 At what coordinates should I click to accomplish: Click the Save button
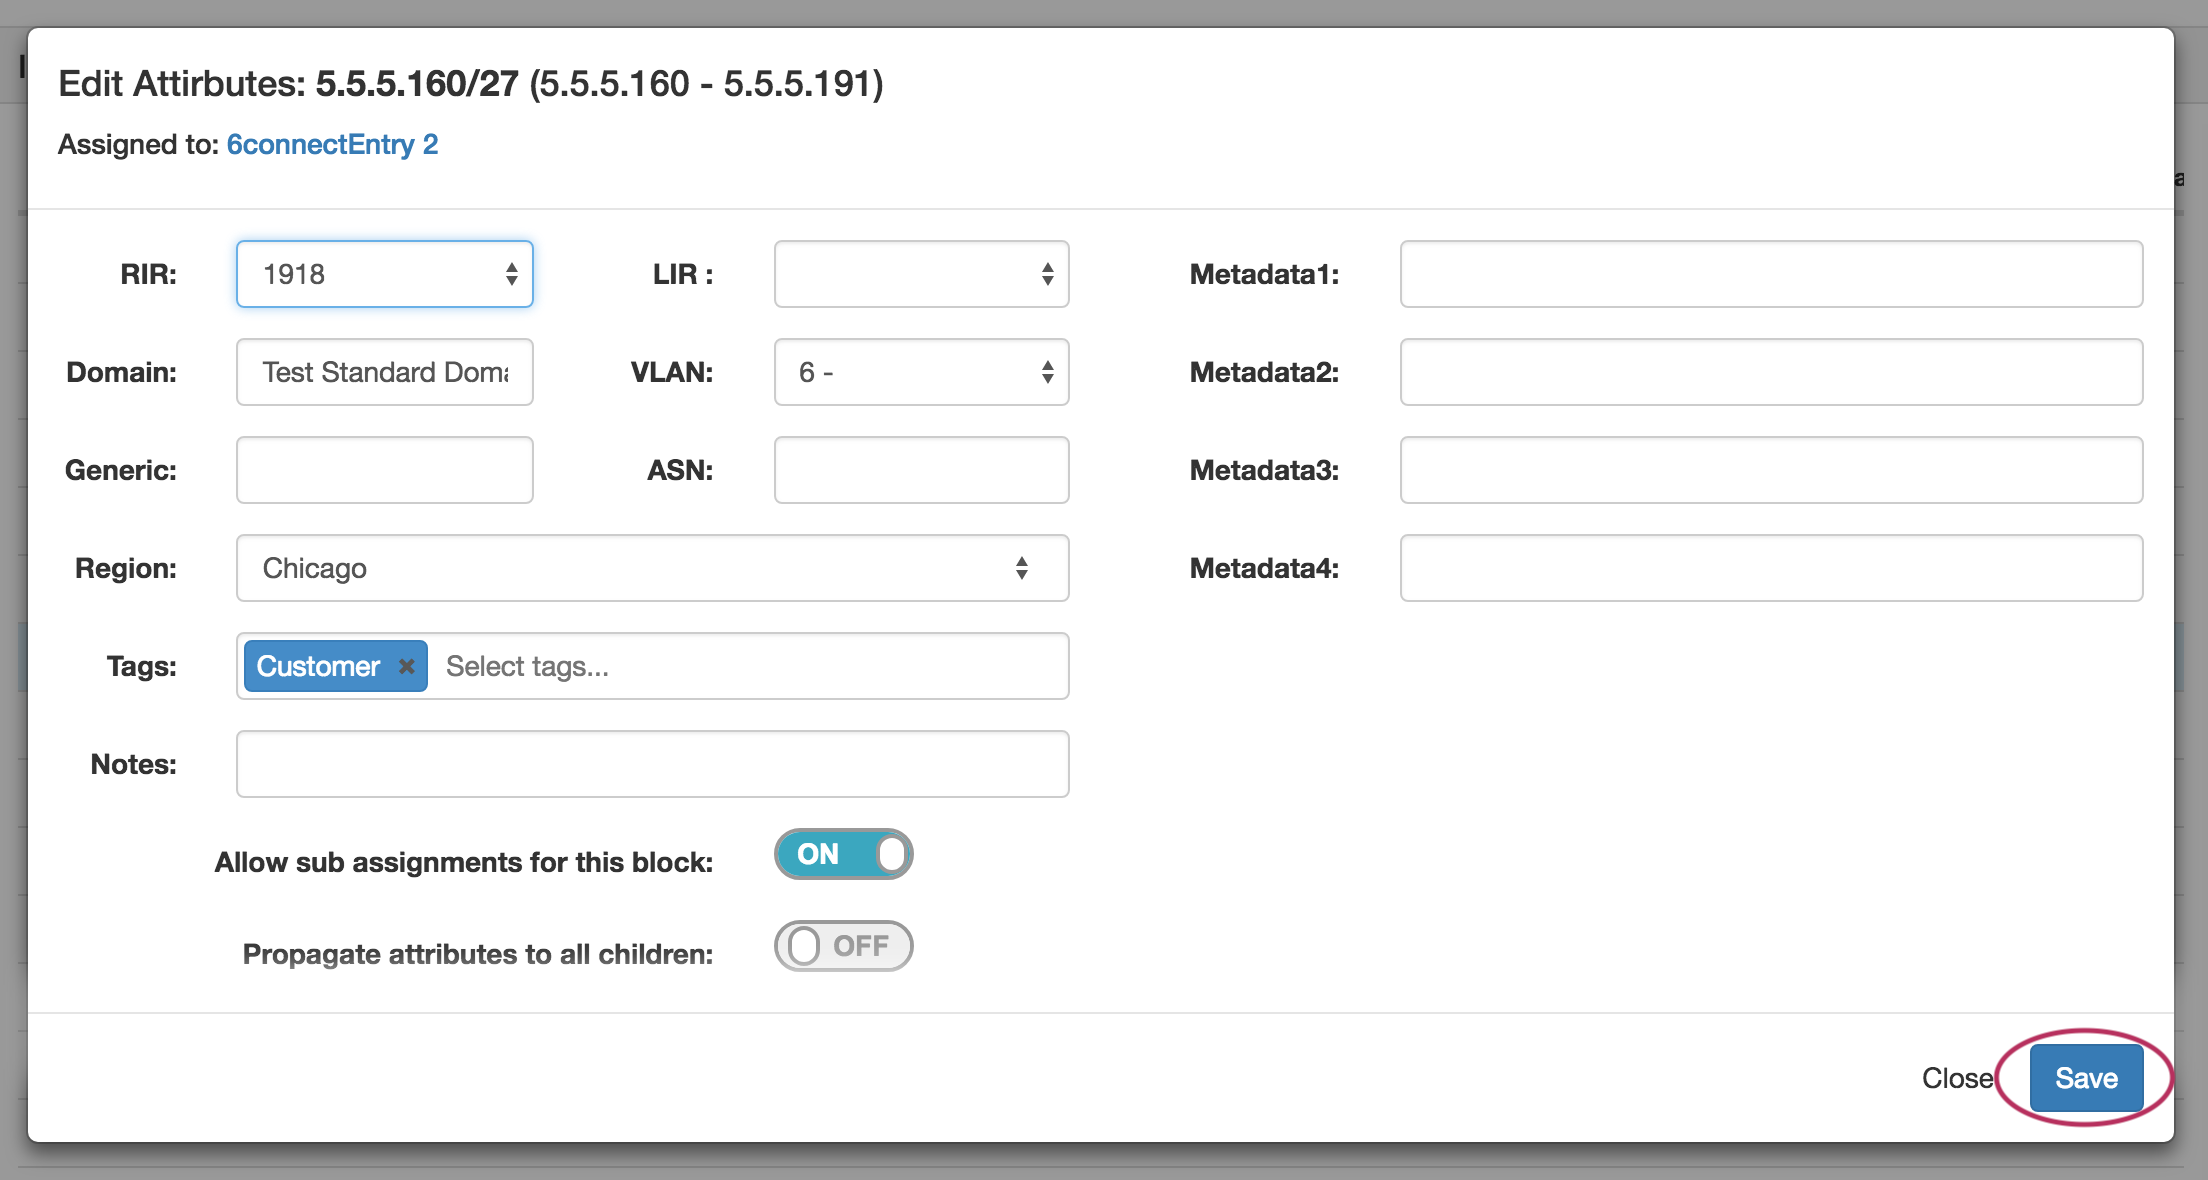tap(2086, 1078)
